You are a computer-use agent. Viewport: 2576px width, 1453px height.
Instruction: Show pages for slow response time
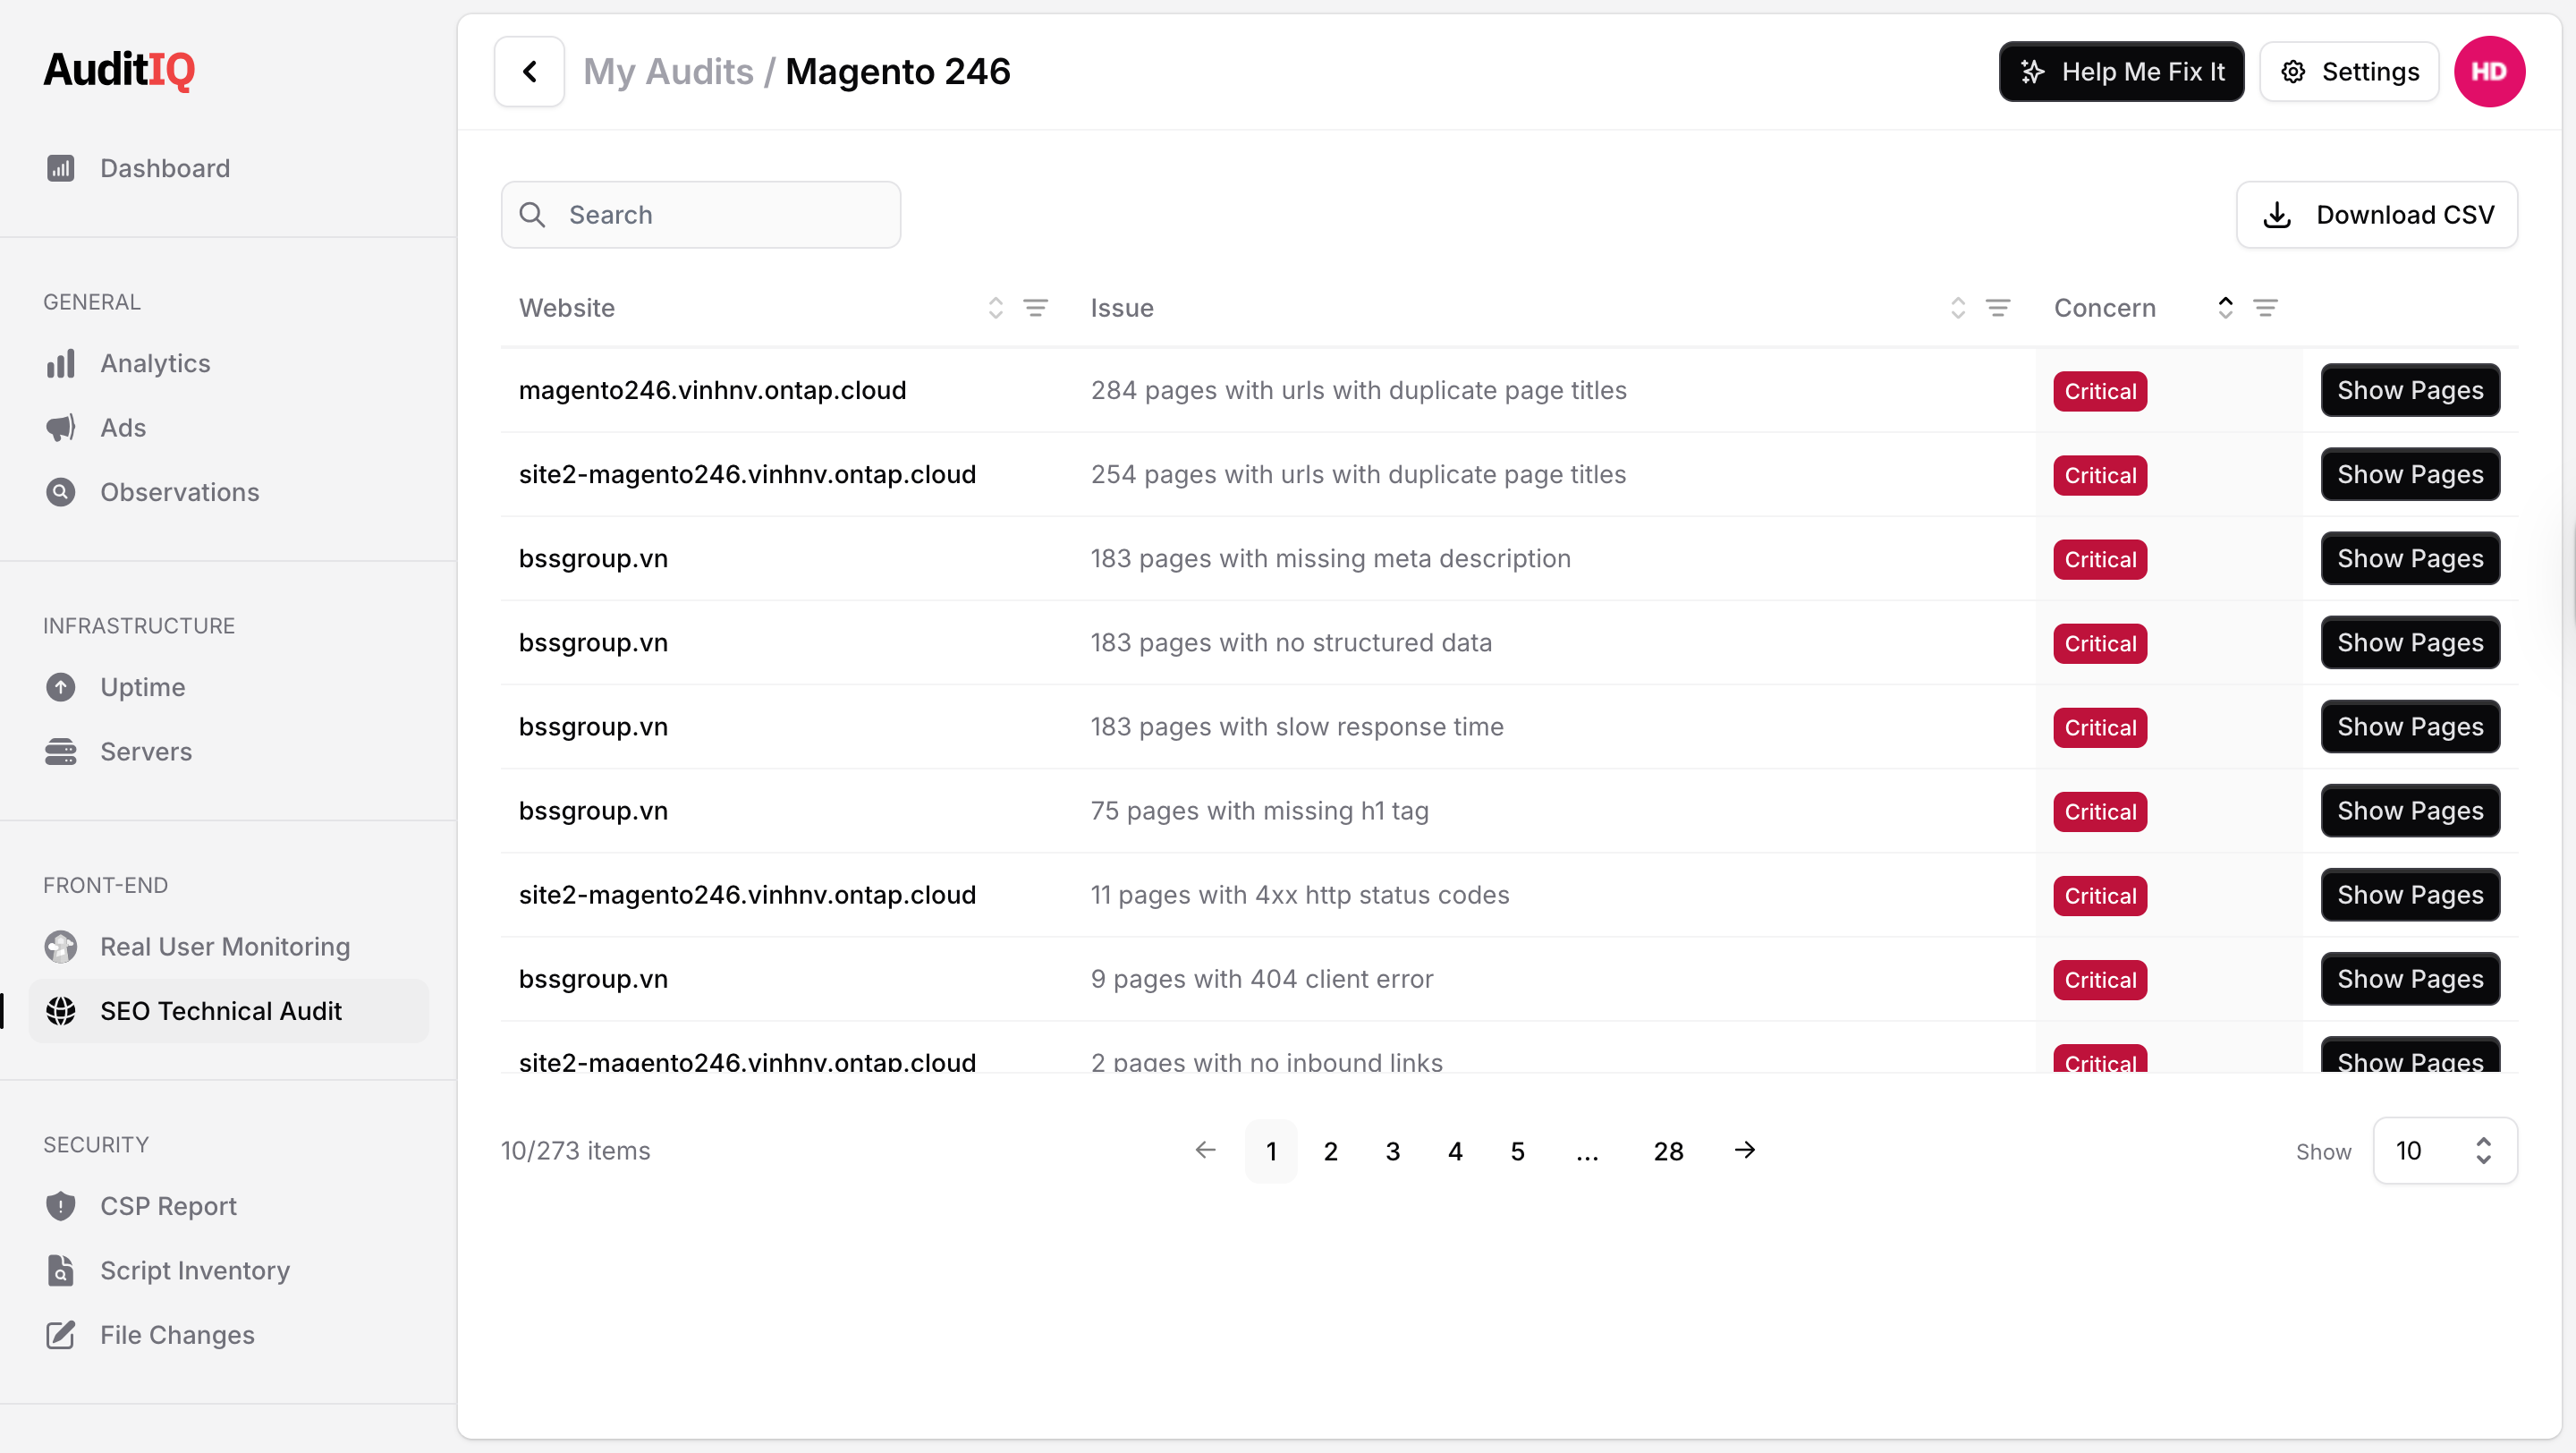click(2410, 727)
